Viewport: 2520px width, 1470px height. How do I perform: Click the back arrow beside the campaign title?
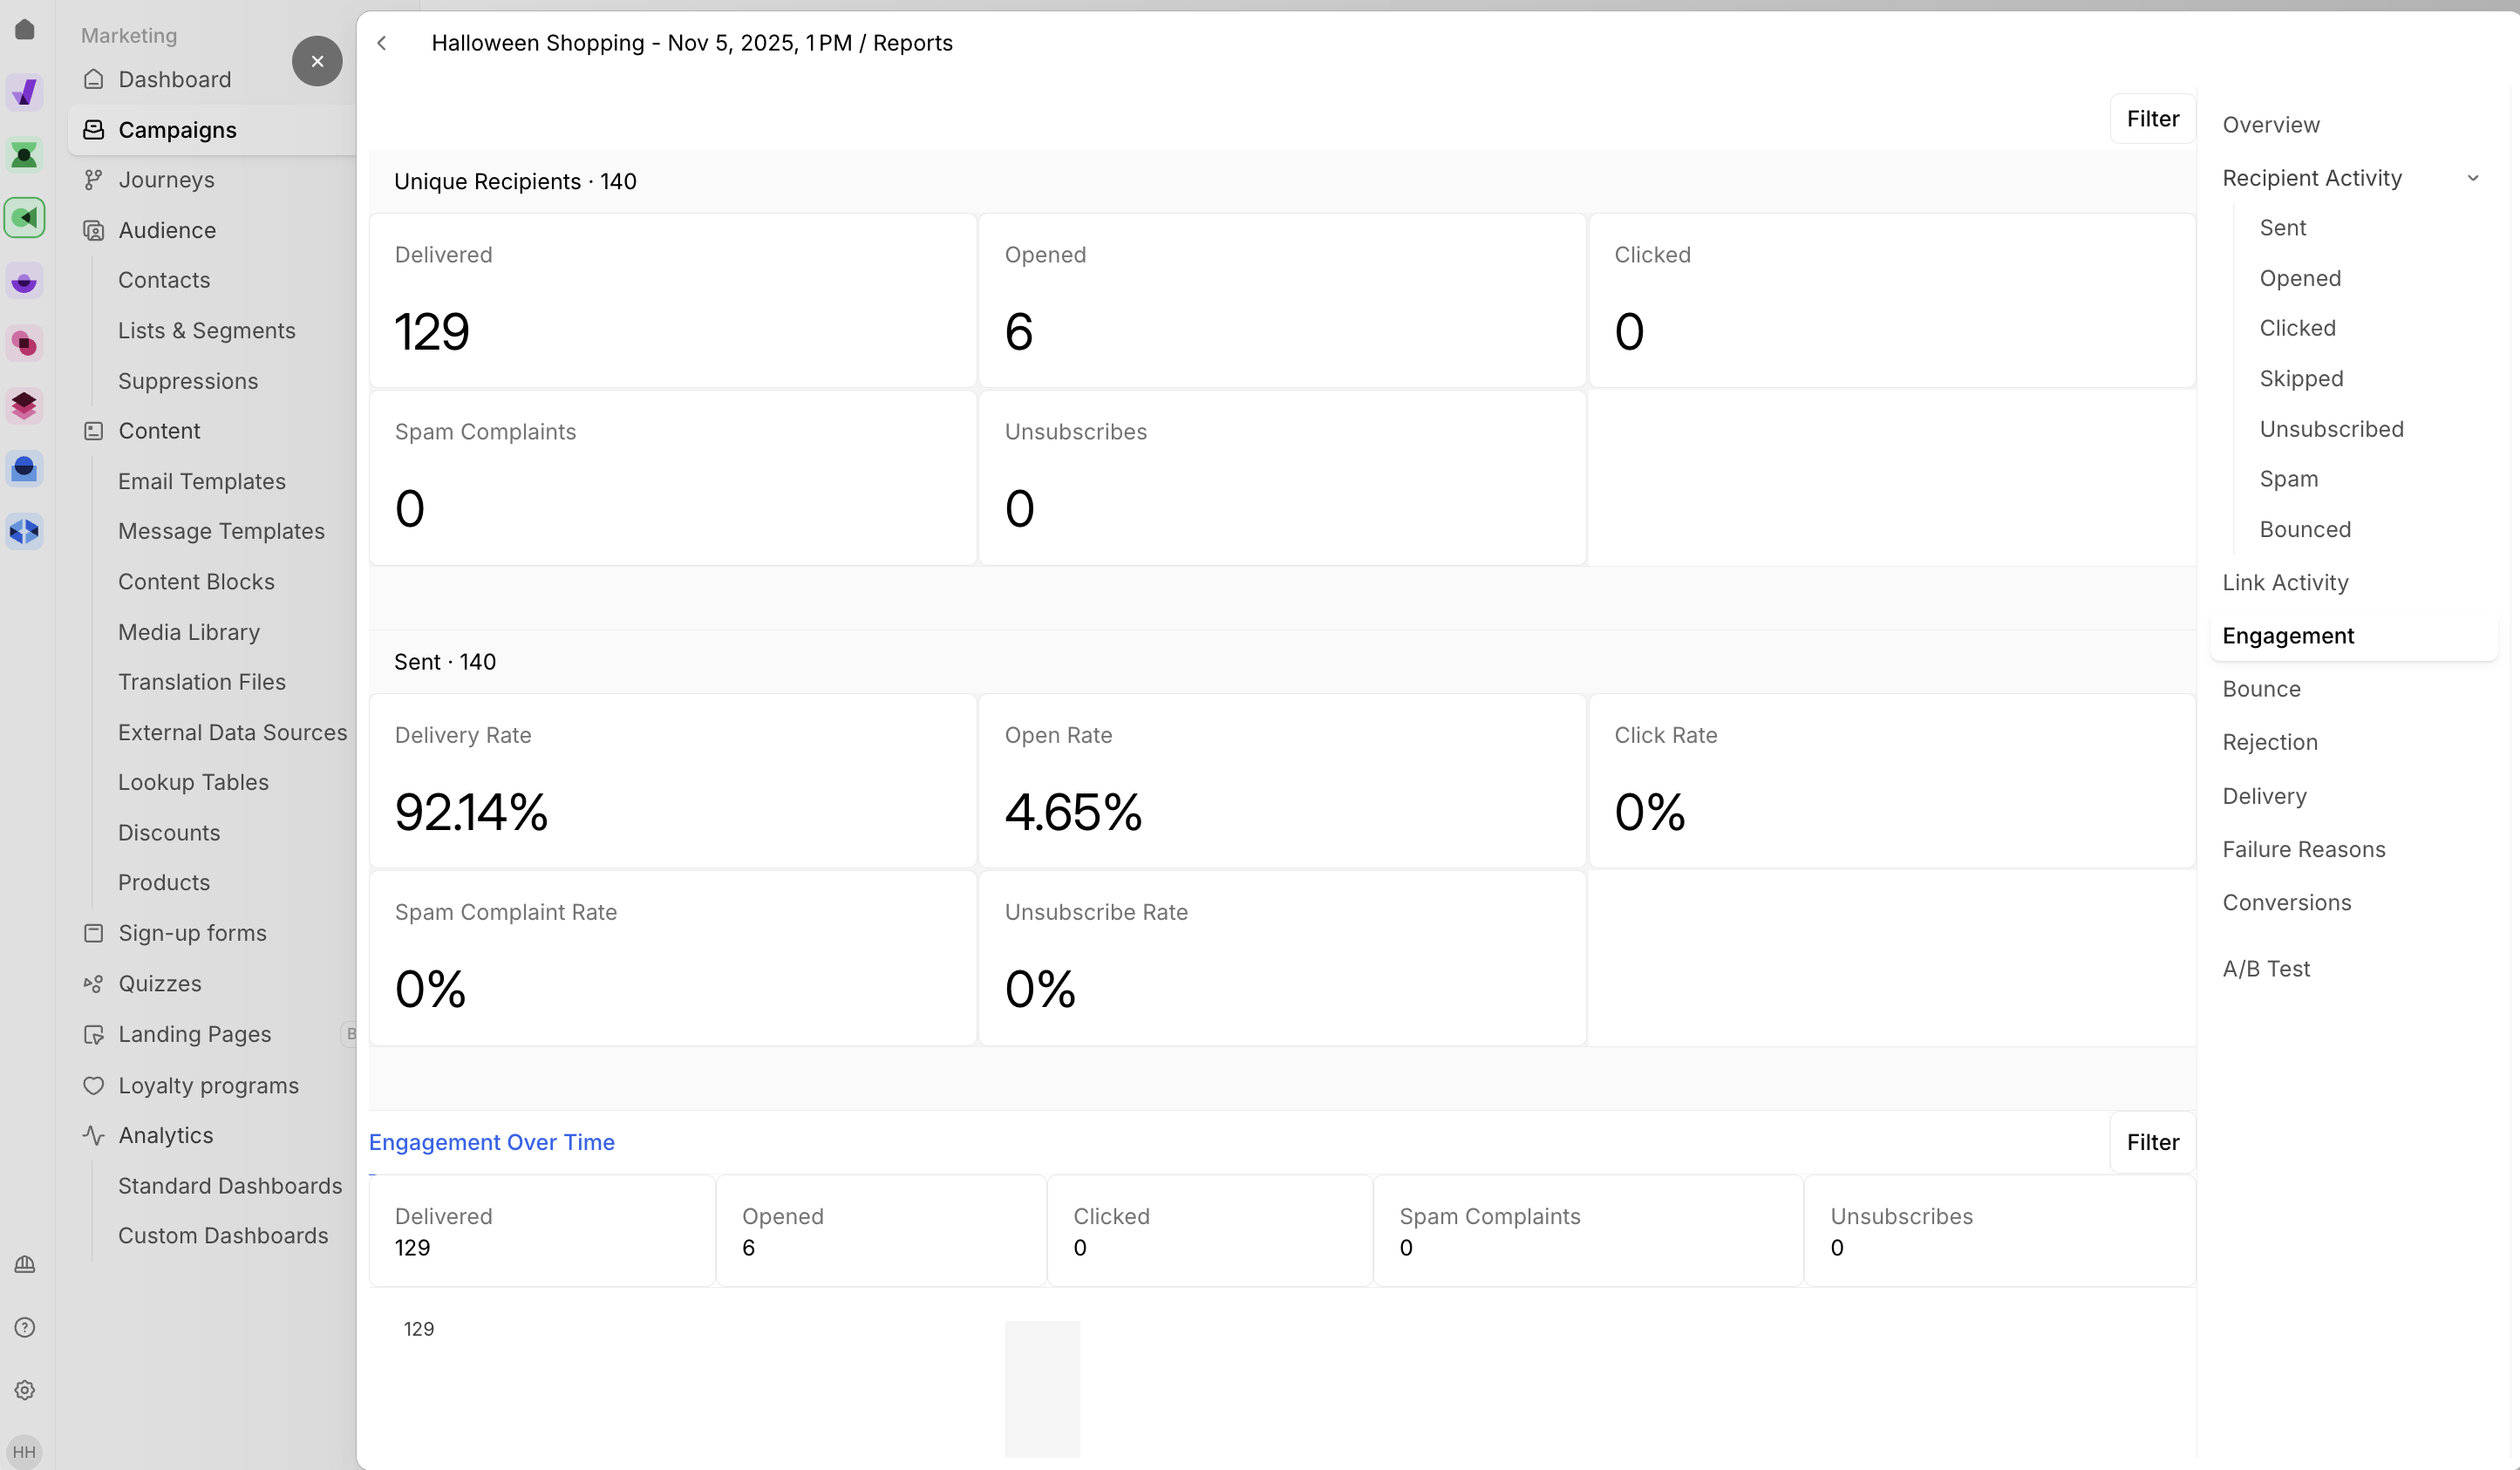(381, 43)
